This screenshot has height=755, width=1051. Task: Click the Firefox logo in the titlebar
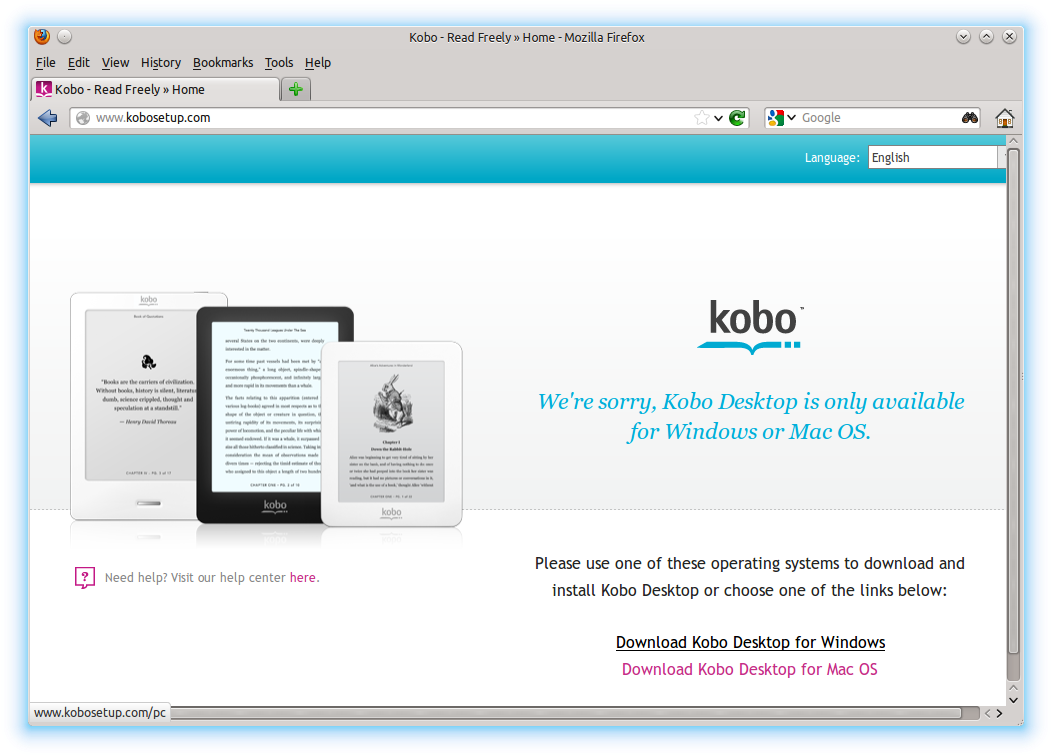(40, 36)
